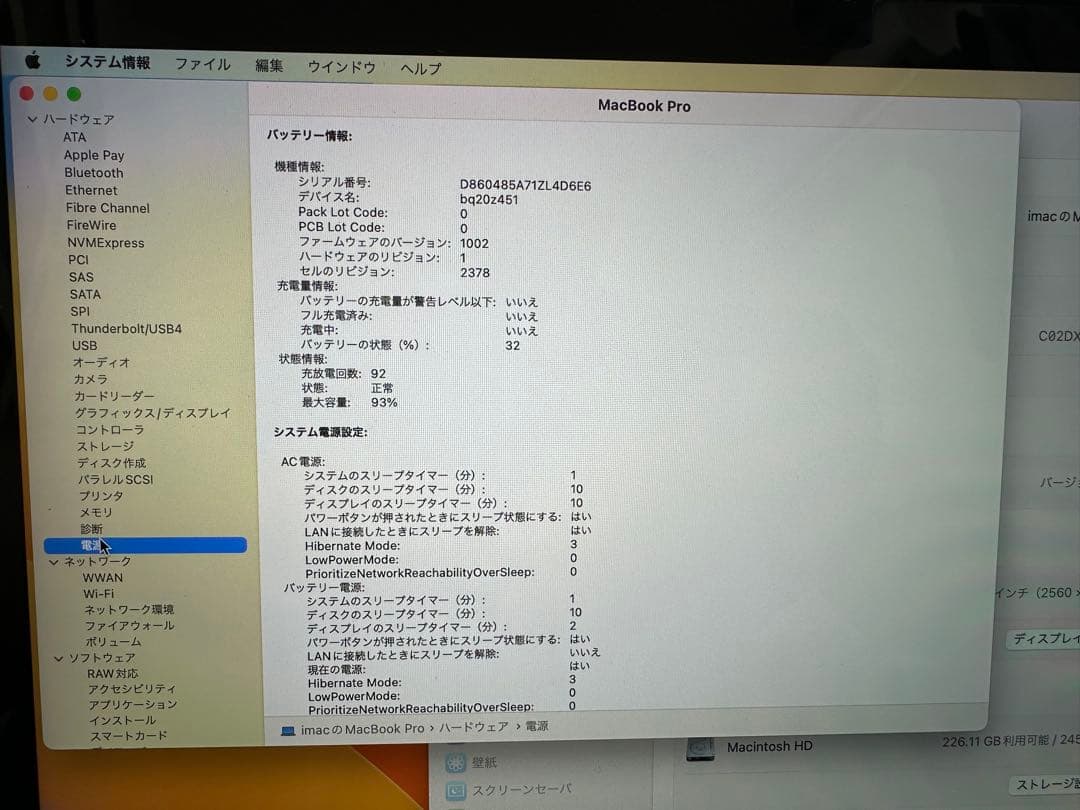Click the Macintosh HD drive icon
Viewport: 1080px width, 810px height.
700,748
